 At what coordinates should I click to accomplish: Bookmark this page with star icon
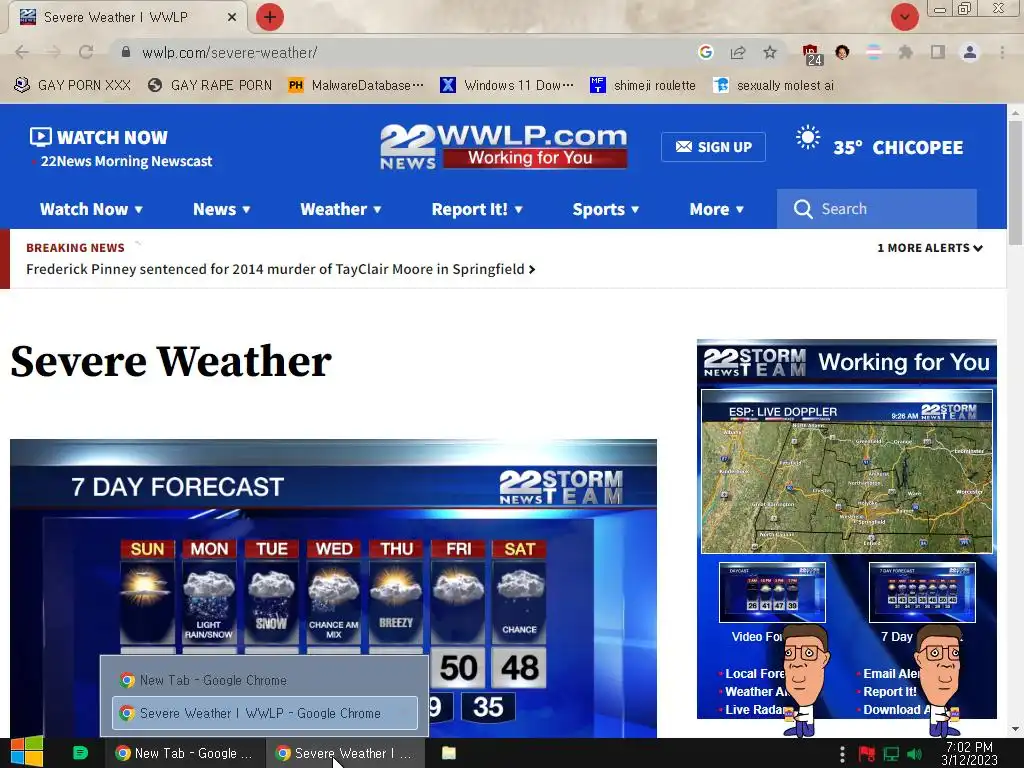tap(770, 52)
